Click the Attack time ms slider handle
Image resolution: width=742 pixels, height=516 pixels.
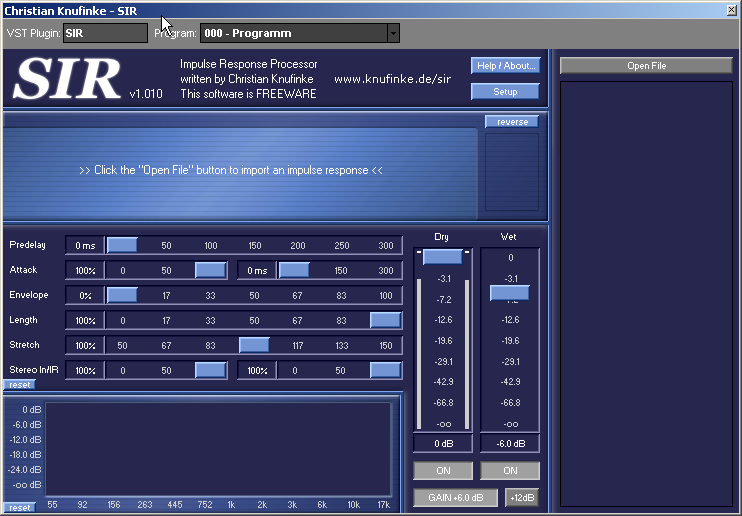(294, 270)
